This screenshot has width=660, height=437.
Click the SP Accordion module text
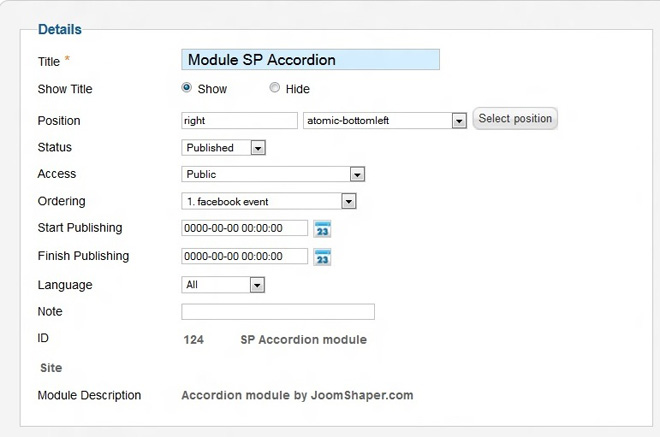point(303,340)
